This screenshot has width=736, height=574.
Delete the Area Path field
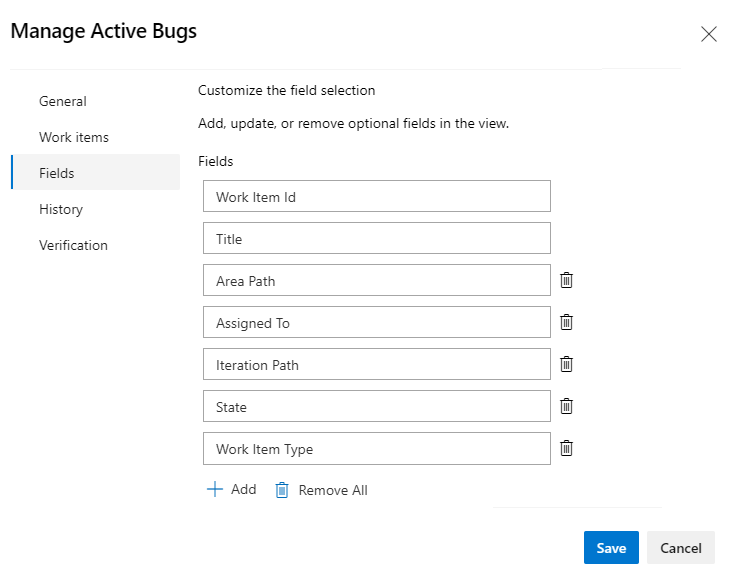[x=566, y=280]
